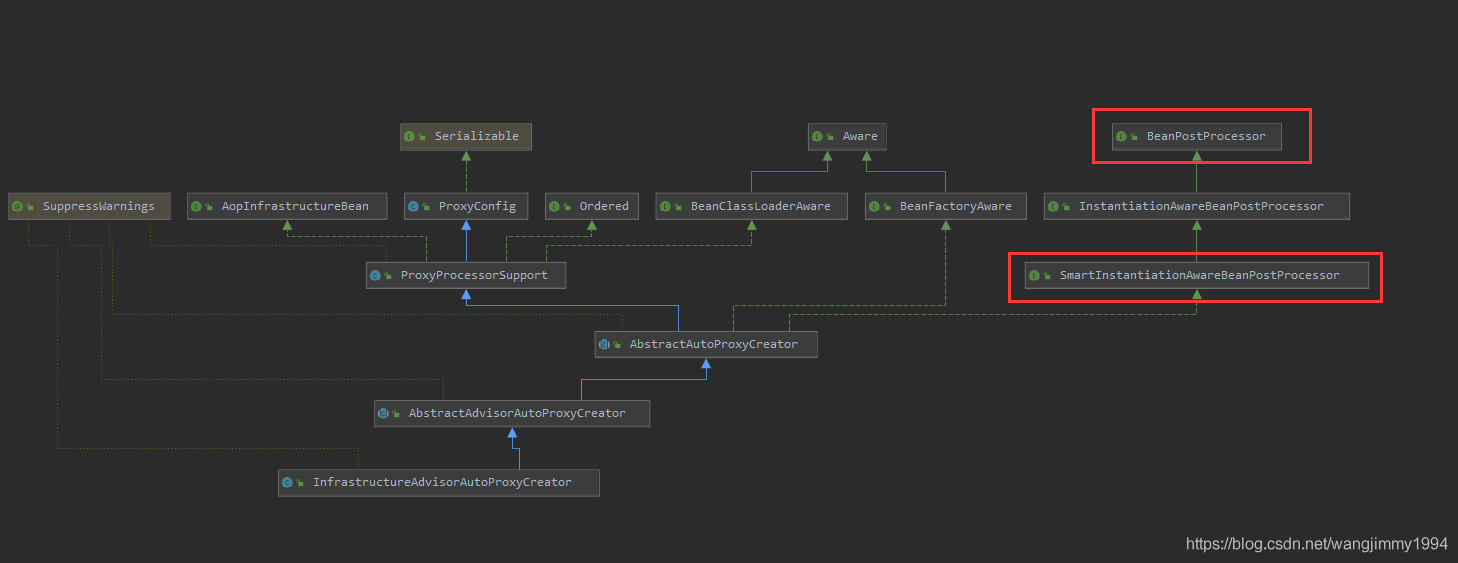The width and height of the screenshot is (1458, 563).
Task: Click the annotation icon on the SuppressWarnings node
Action: (17, 206)
